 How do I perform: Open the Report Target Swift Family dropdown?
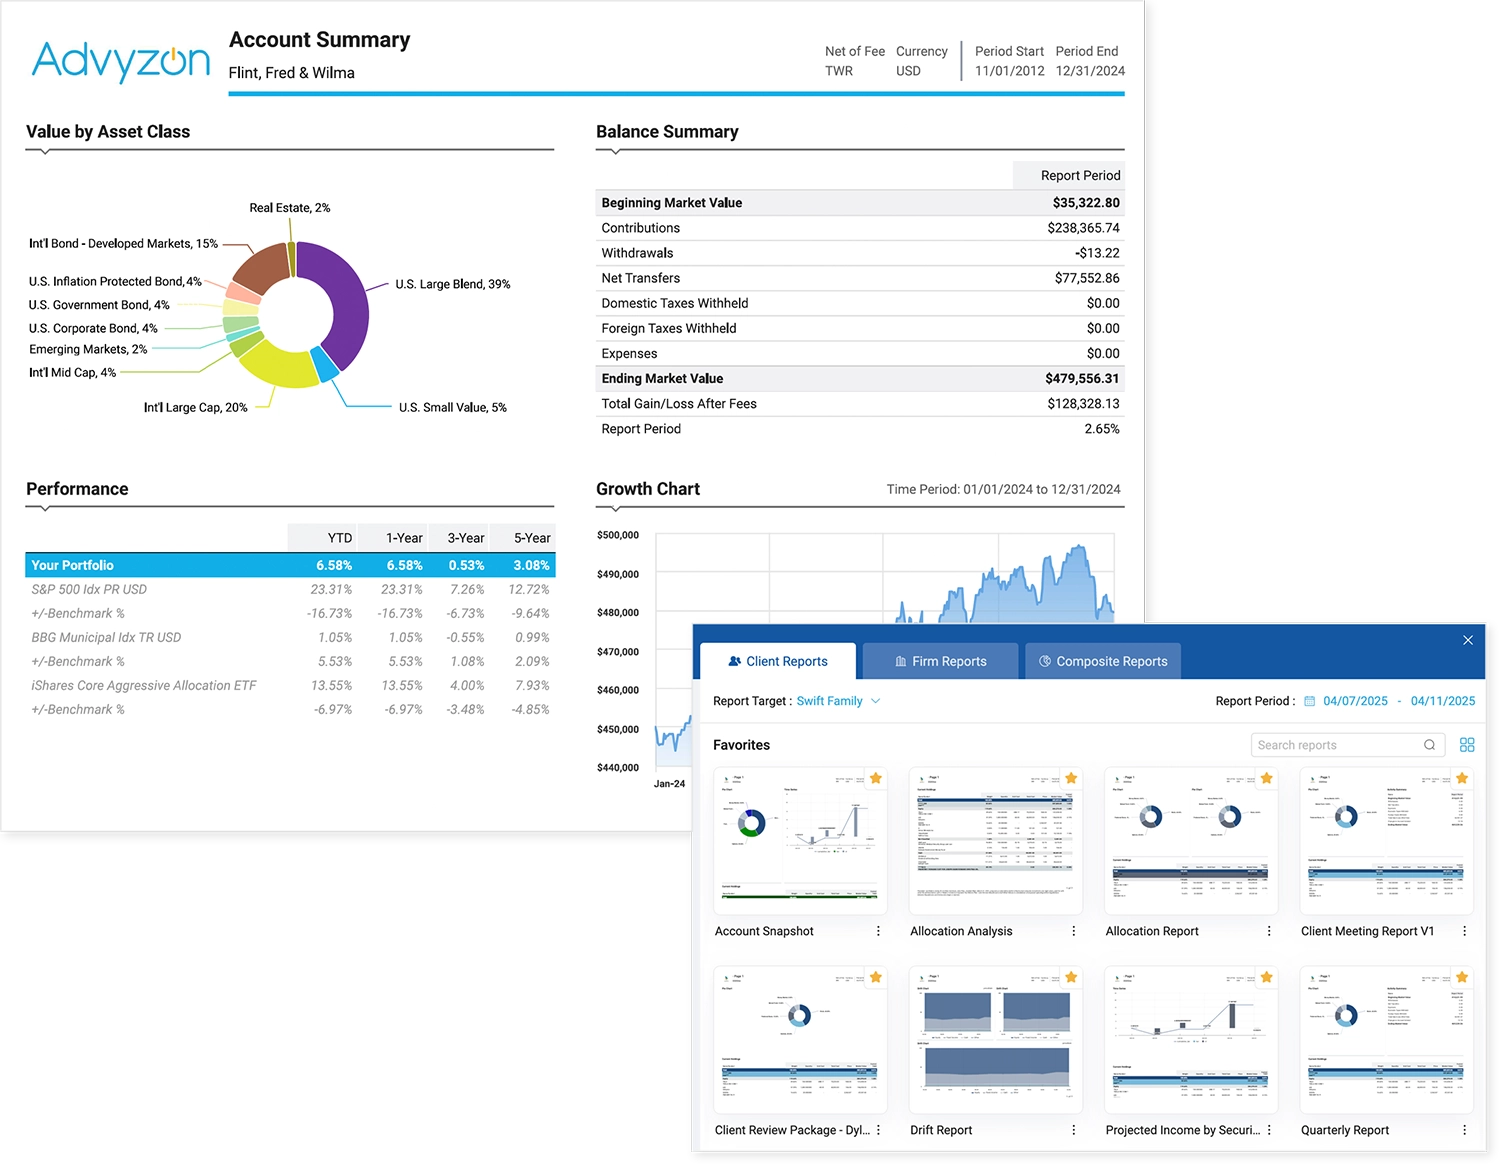tap(838, 701)
